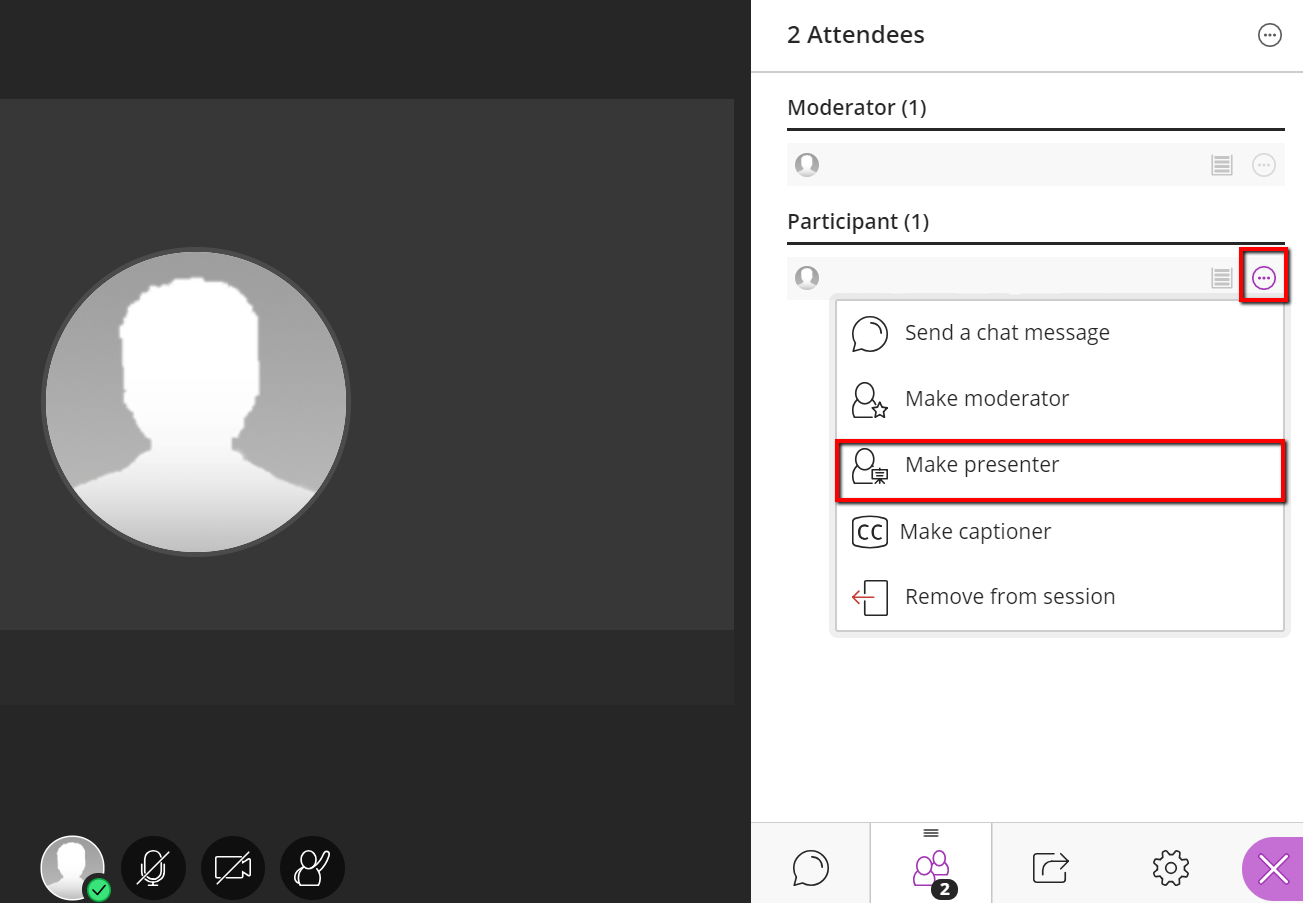Click the Participant (1) heading

(858, 222)
